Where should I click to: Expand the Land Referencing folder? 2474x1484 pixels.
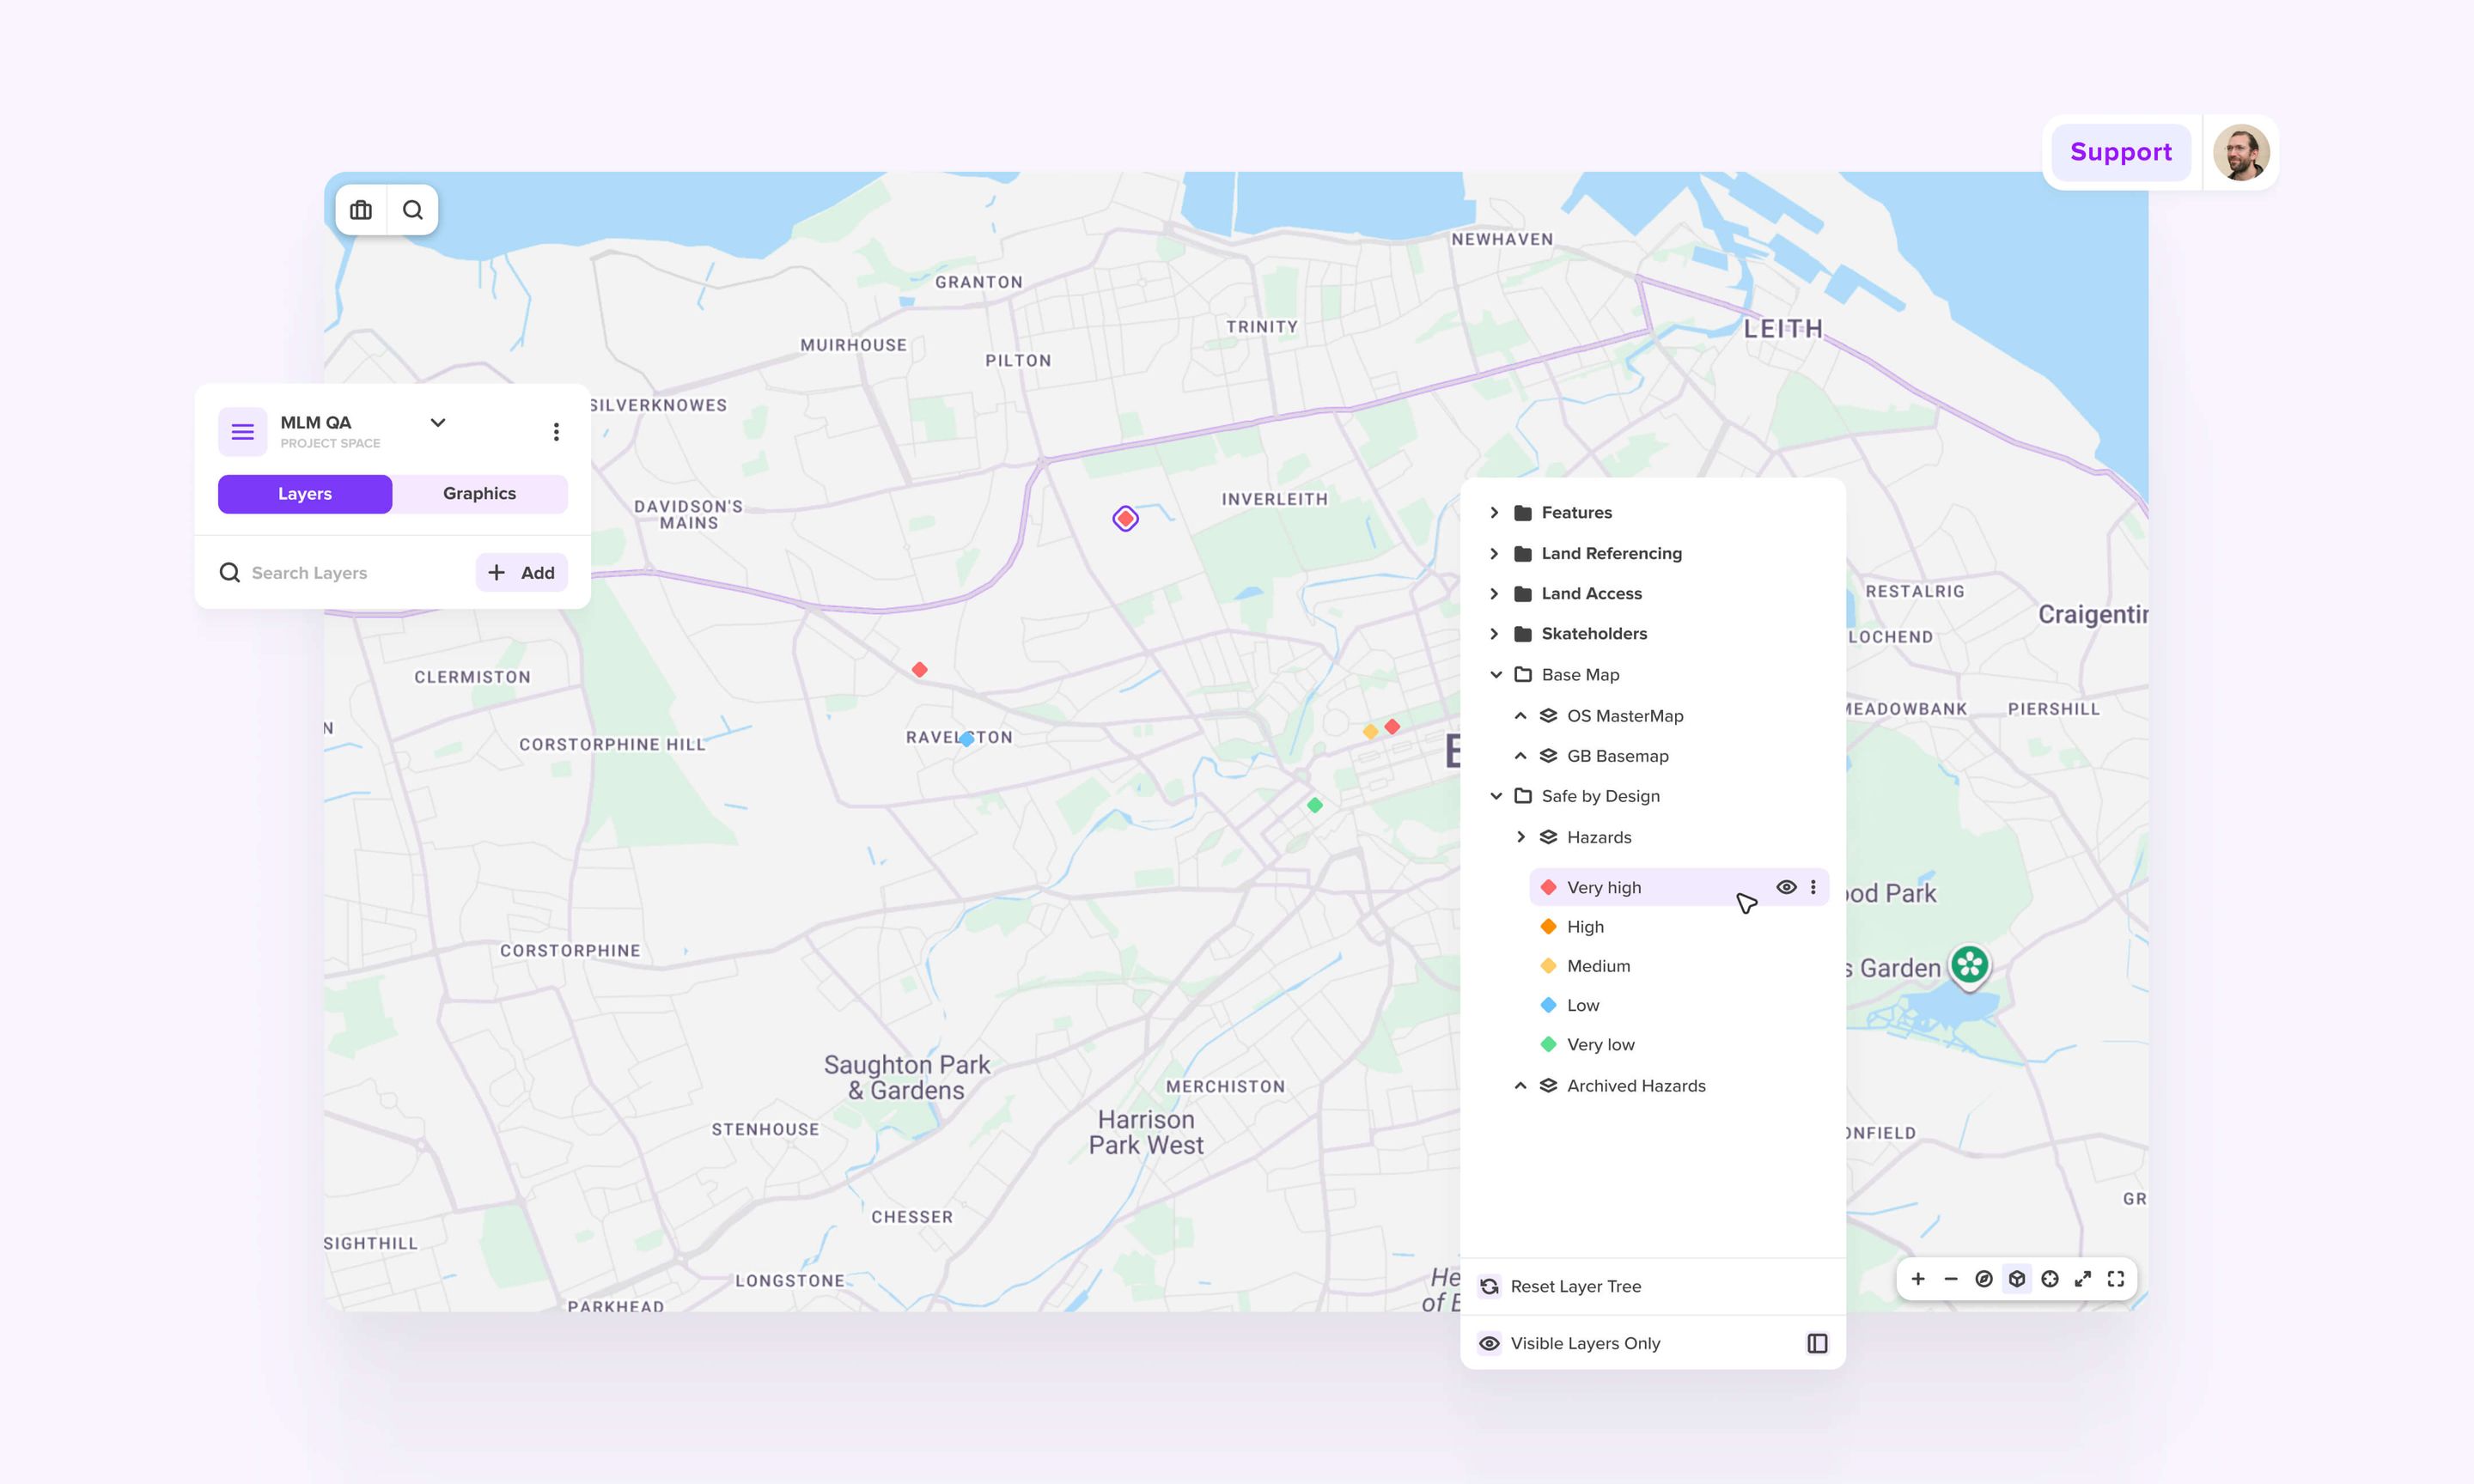[x=1494, y=554]
